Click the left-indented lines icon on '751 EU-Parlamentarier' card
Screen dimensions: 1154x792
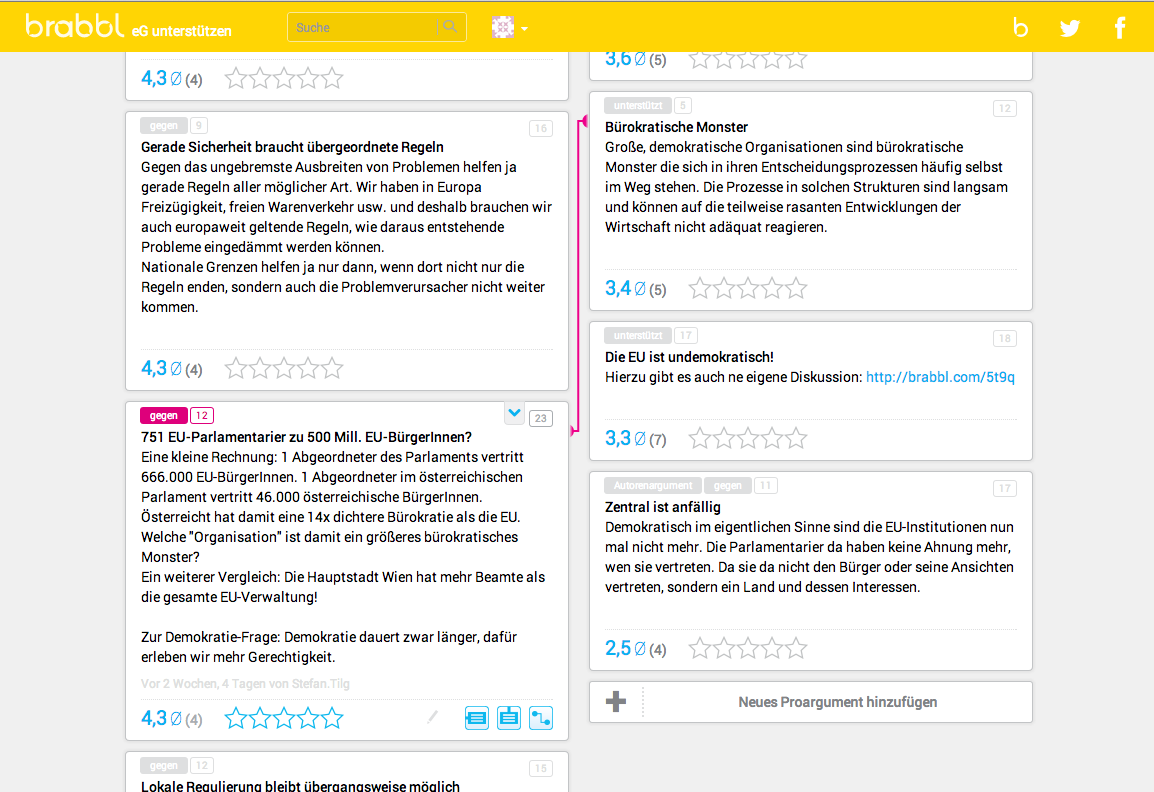(476, 718)
